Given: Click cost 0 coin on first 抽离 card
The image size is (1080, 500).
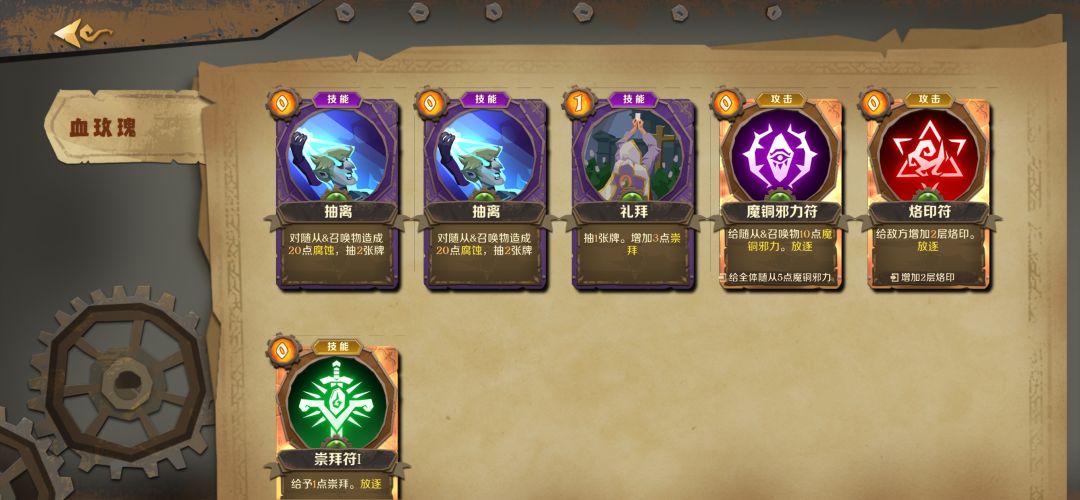Looking at the screenshot, I should point(282,104).
